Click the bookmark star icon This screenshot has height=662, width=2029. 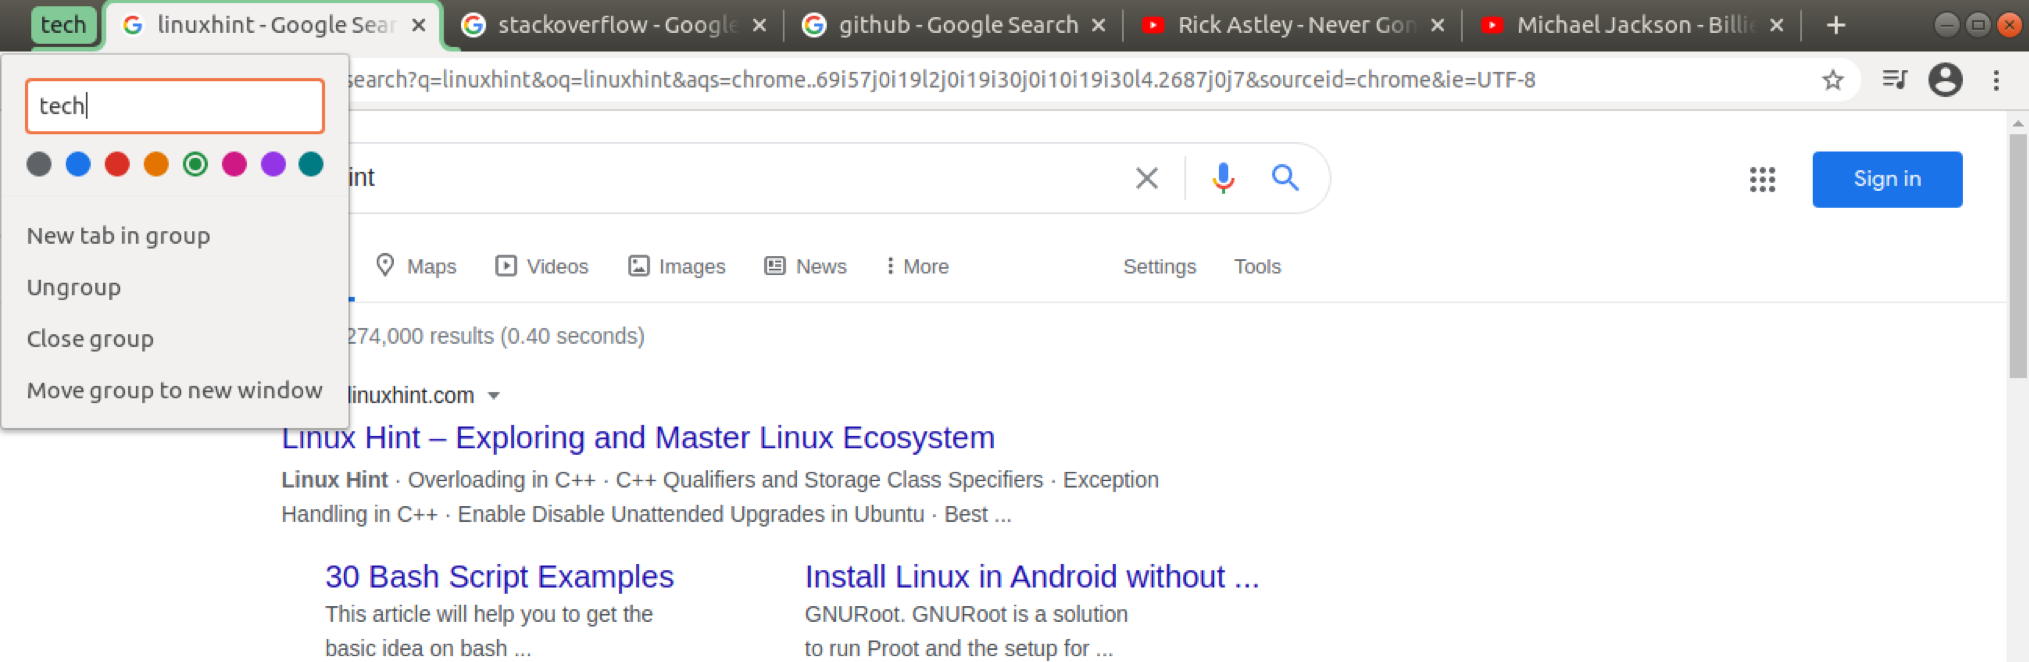pyautogui.click(x=1832, y=80)
